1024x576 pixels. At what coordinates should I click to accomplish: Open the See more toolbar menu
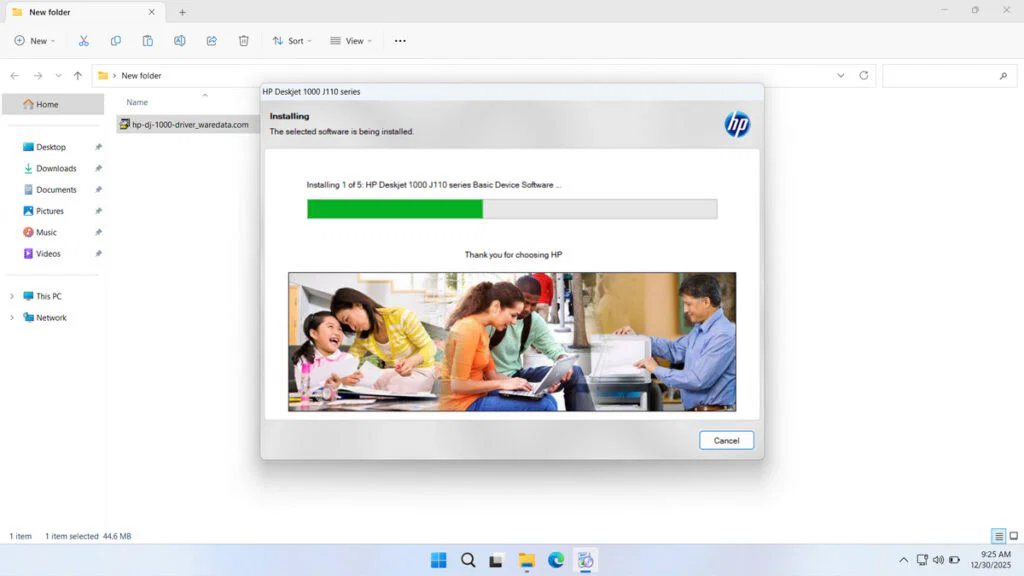[x=400, y=40]
